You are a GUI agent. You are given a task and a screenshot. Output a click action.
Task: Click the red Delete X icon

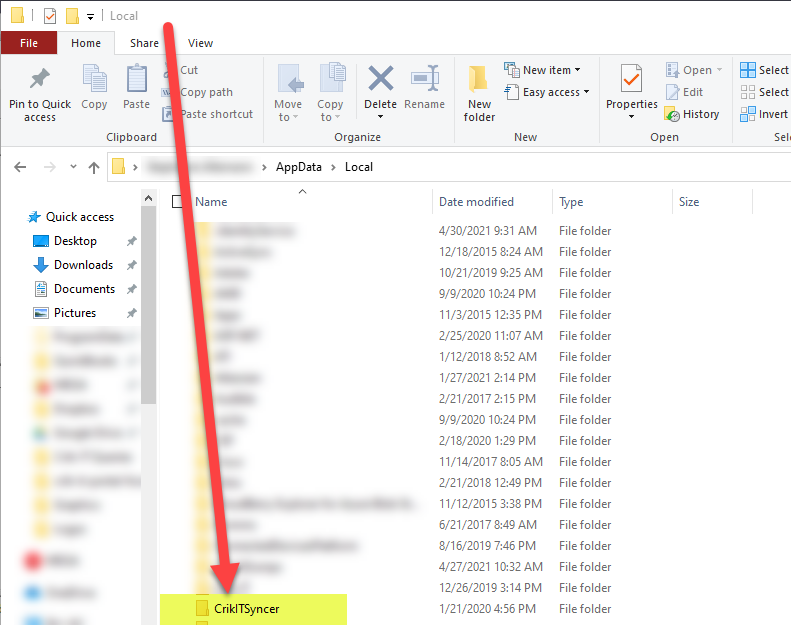click(x=380, y=80)
